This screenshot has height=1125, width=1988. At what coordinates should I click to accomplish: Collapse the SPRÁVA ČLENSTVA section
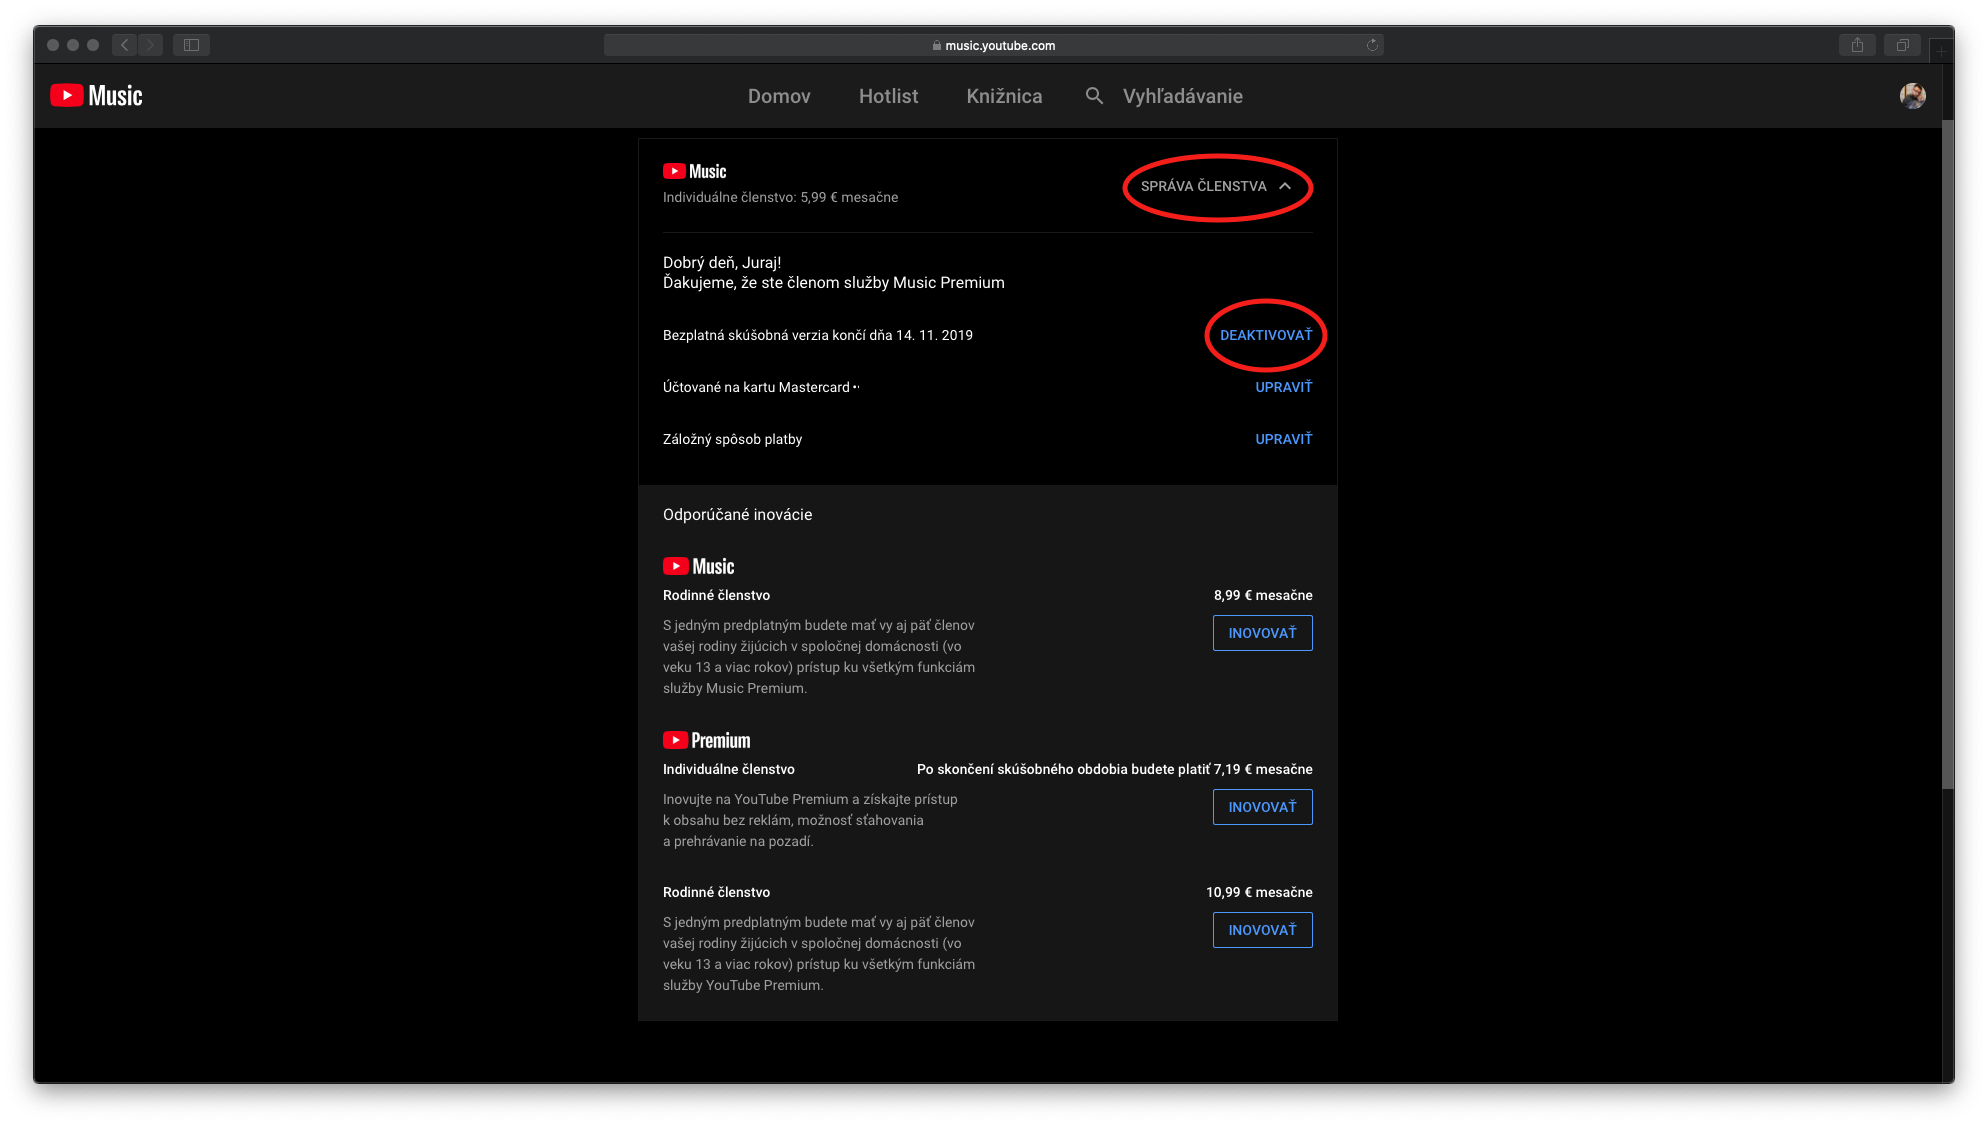tap(1216, 187)
